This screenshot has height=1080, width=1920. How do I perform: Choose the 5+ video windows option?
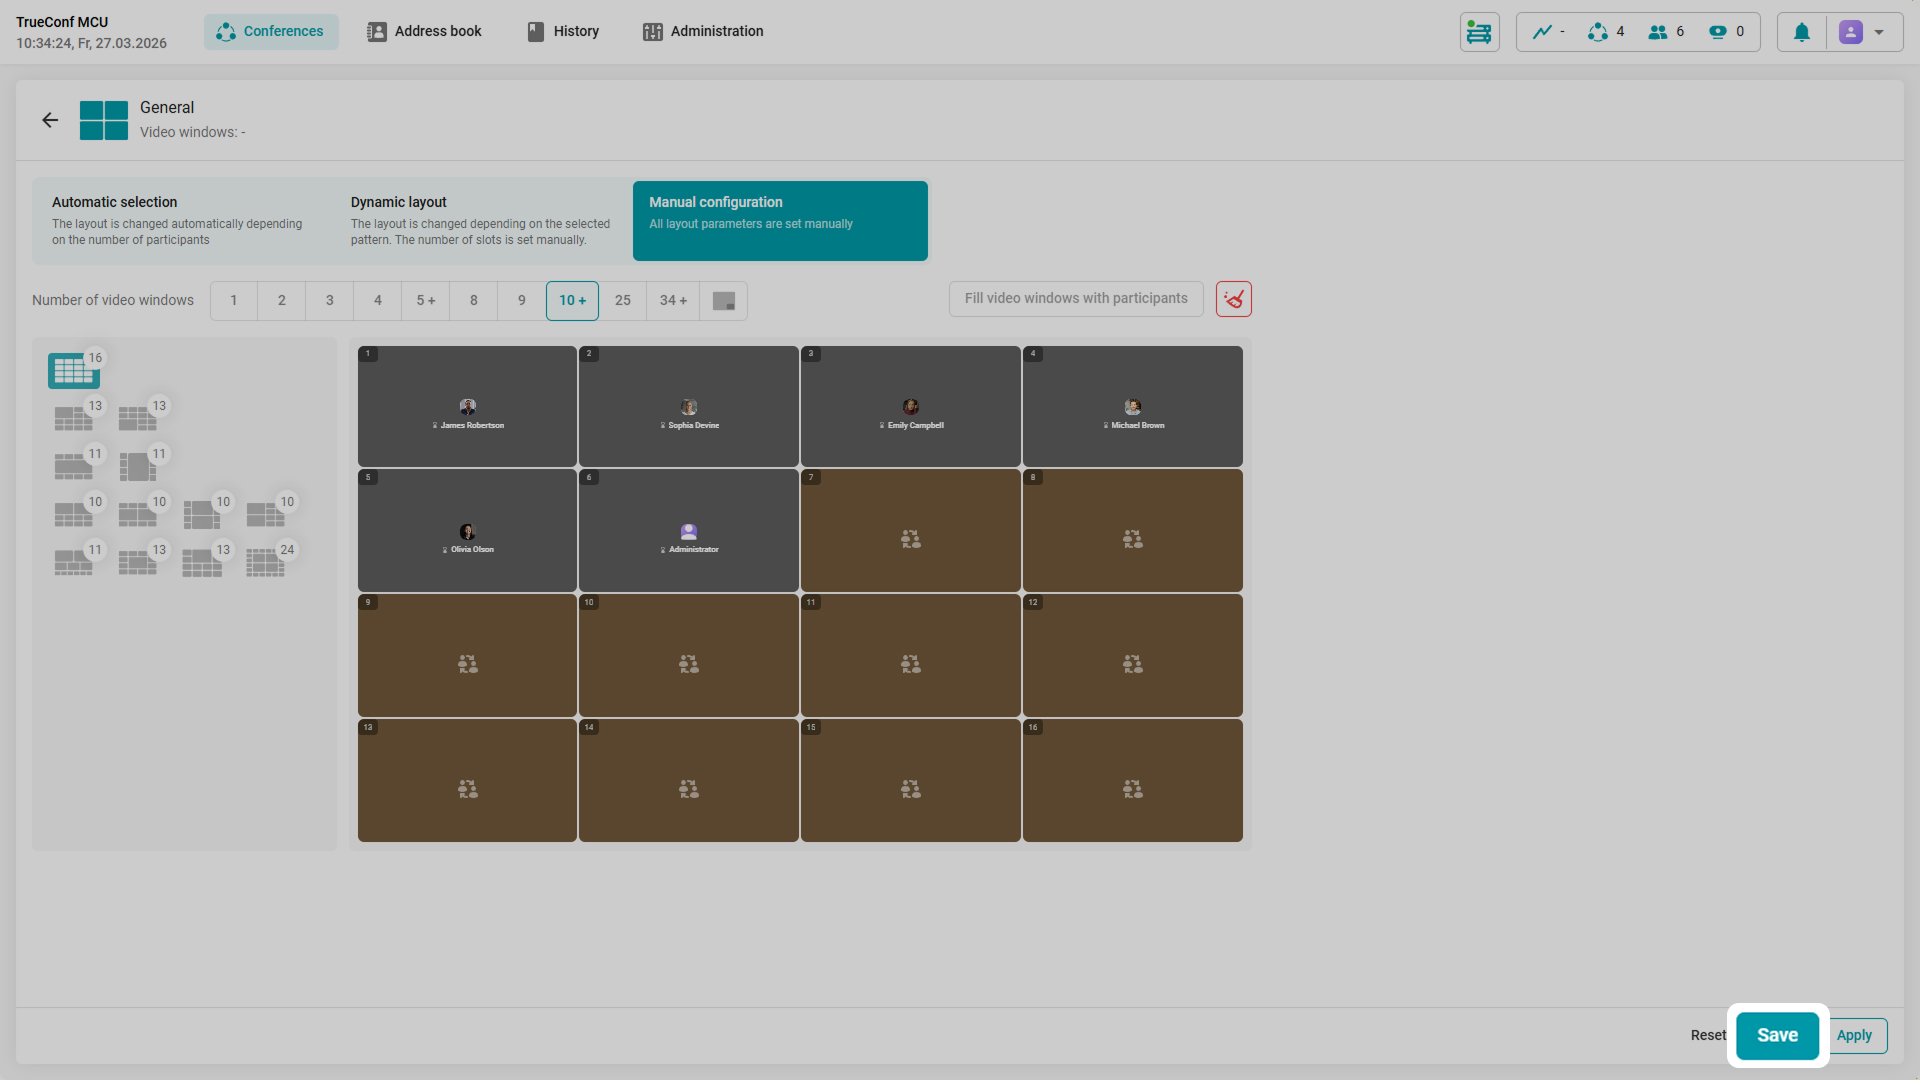pyautogui.click(x=425, y=301)
